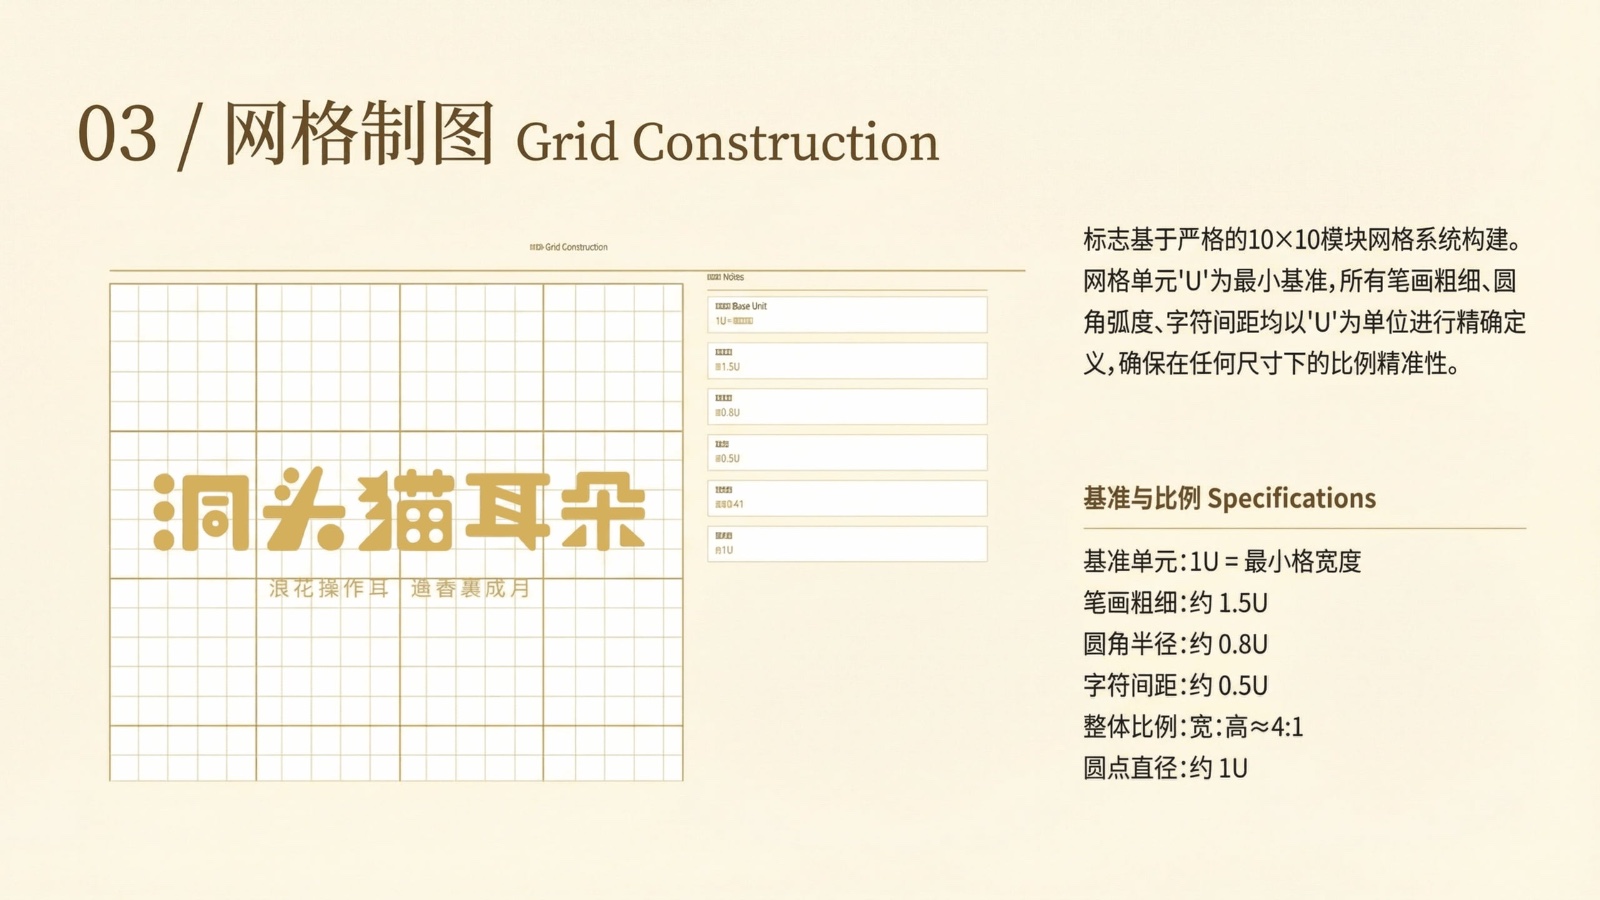This screenshot has width=1600, height=900.
Task: Click the last 1U note box
Action: [847, 544]
